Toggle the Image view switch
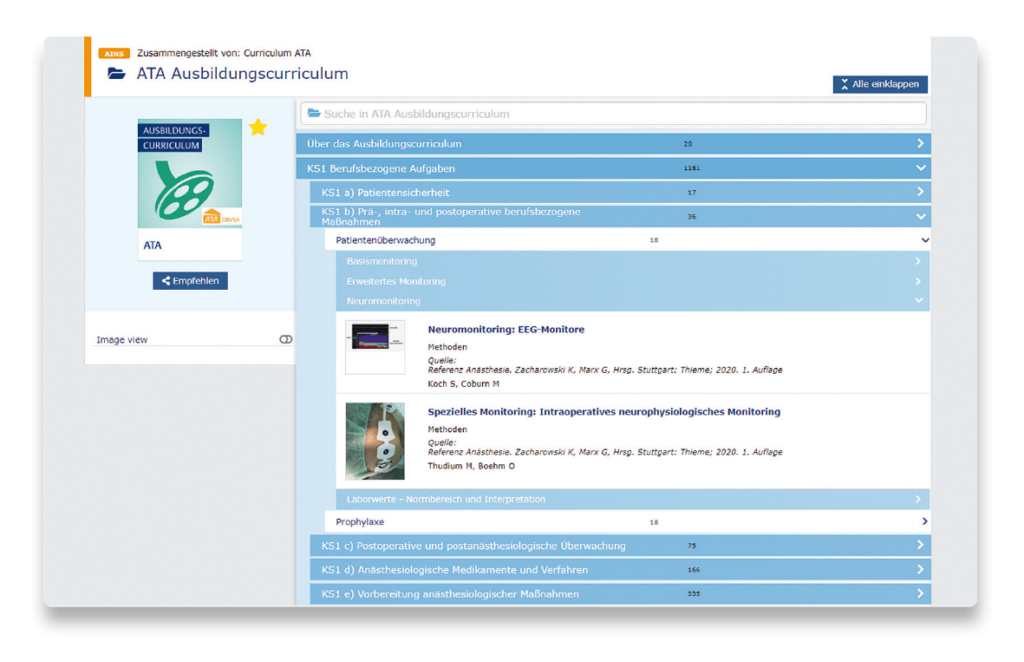This screenshot has width=1024, height=662. (x=286, y=340)
